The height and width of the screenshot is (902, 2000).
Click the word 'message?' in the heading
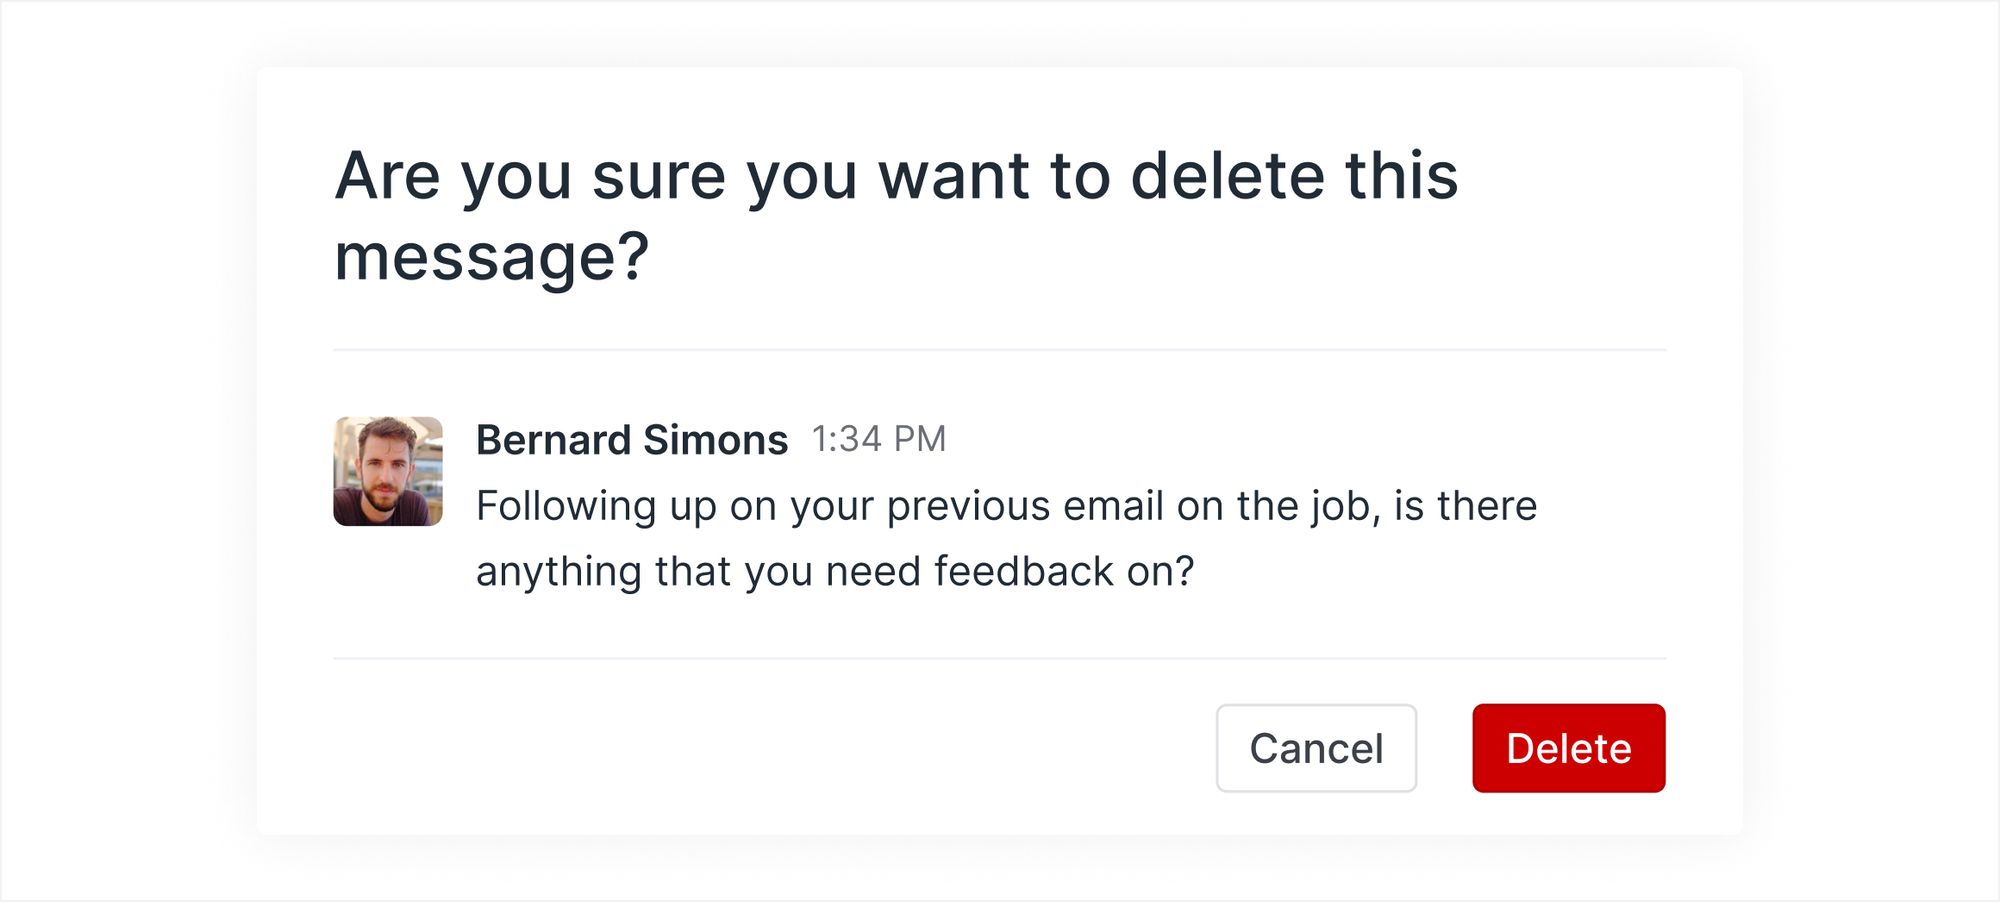tap(491, 257)
